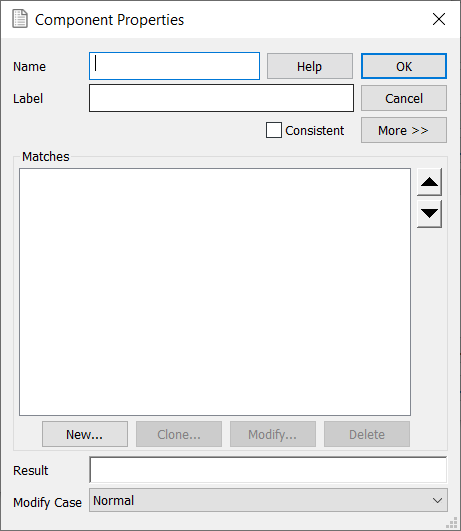Viewport: 461px width, 531px height.
Task: Select the Normal value in the Modify Case combo box
Action: click(268, 500)
